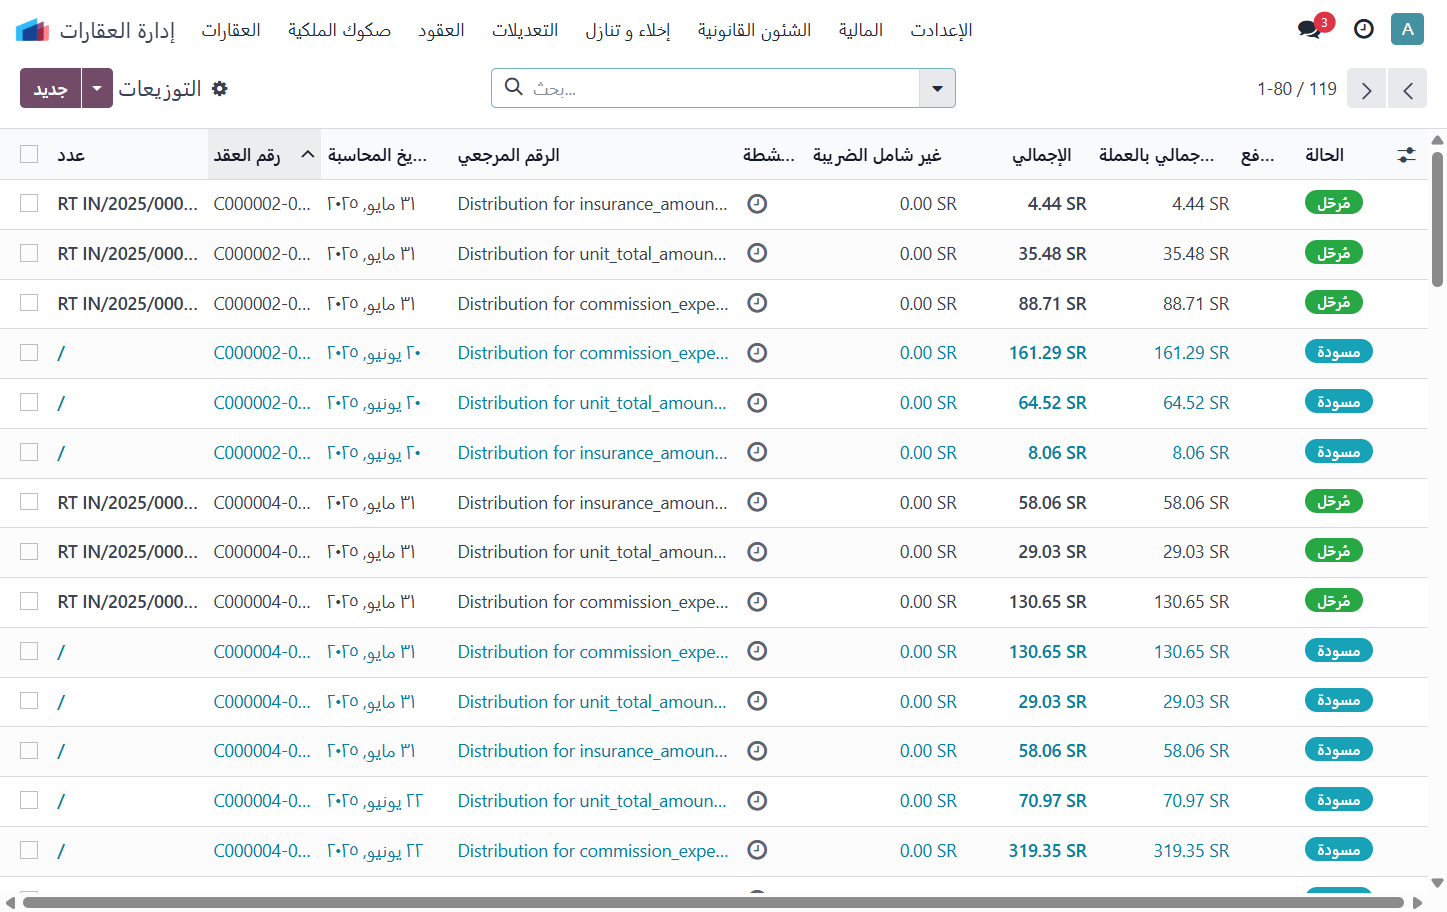Open user avatar menu labeled A
The width and height of the screenshot is (1447, 912).
coord(1407,29)
